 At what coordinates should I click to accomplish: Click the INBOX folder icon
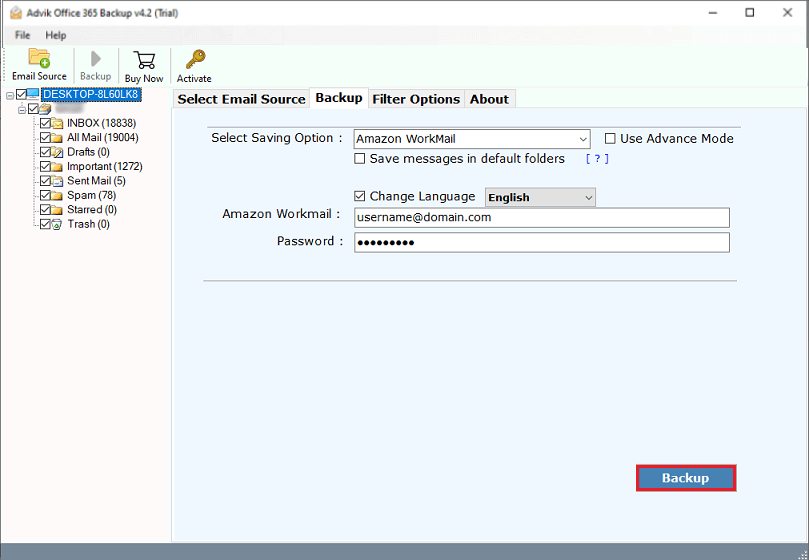pos(57,123)
